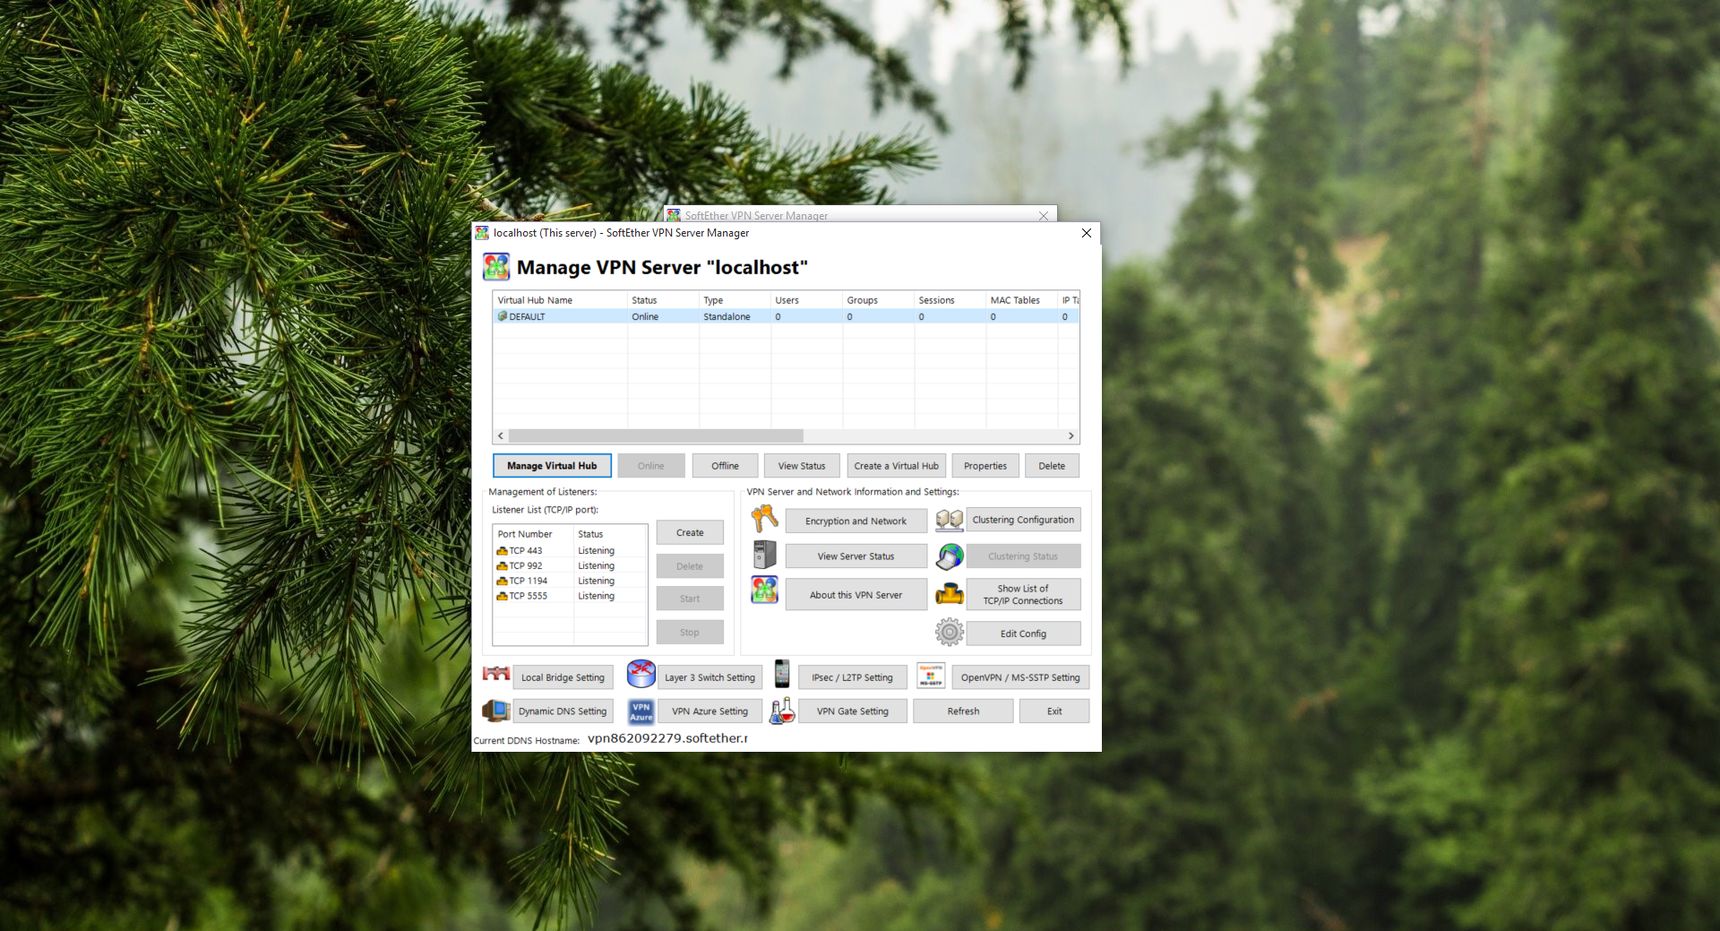
Task: Click the server tower icon beside View Server Status
Action: coord(765,554)
